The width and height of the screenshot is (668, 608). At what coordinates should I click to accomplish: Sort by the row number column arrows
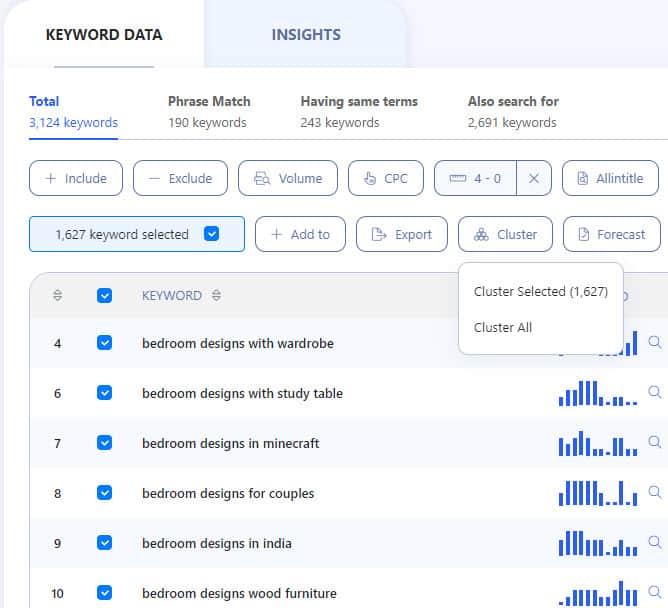58,295
